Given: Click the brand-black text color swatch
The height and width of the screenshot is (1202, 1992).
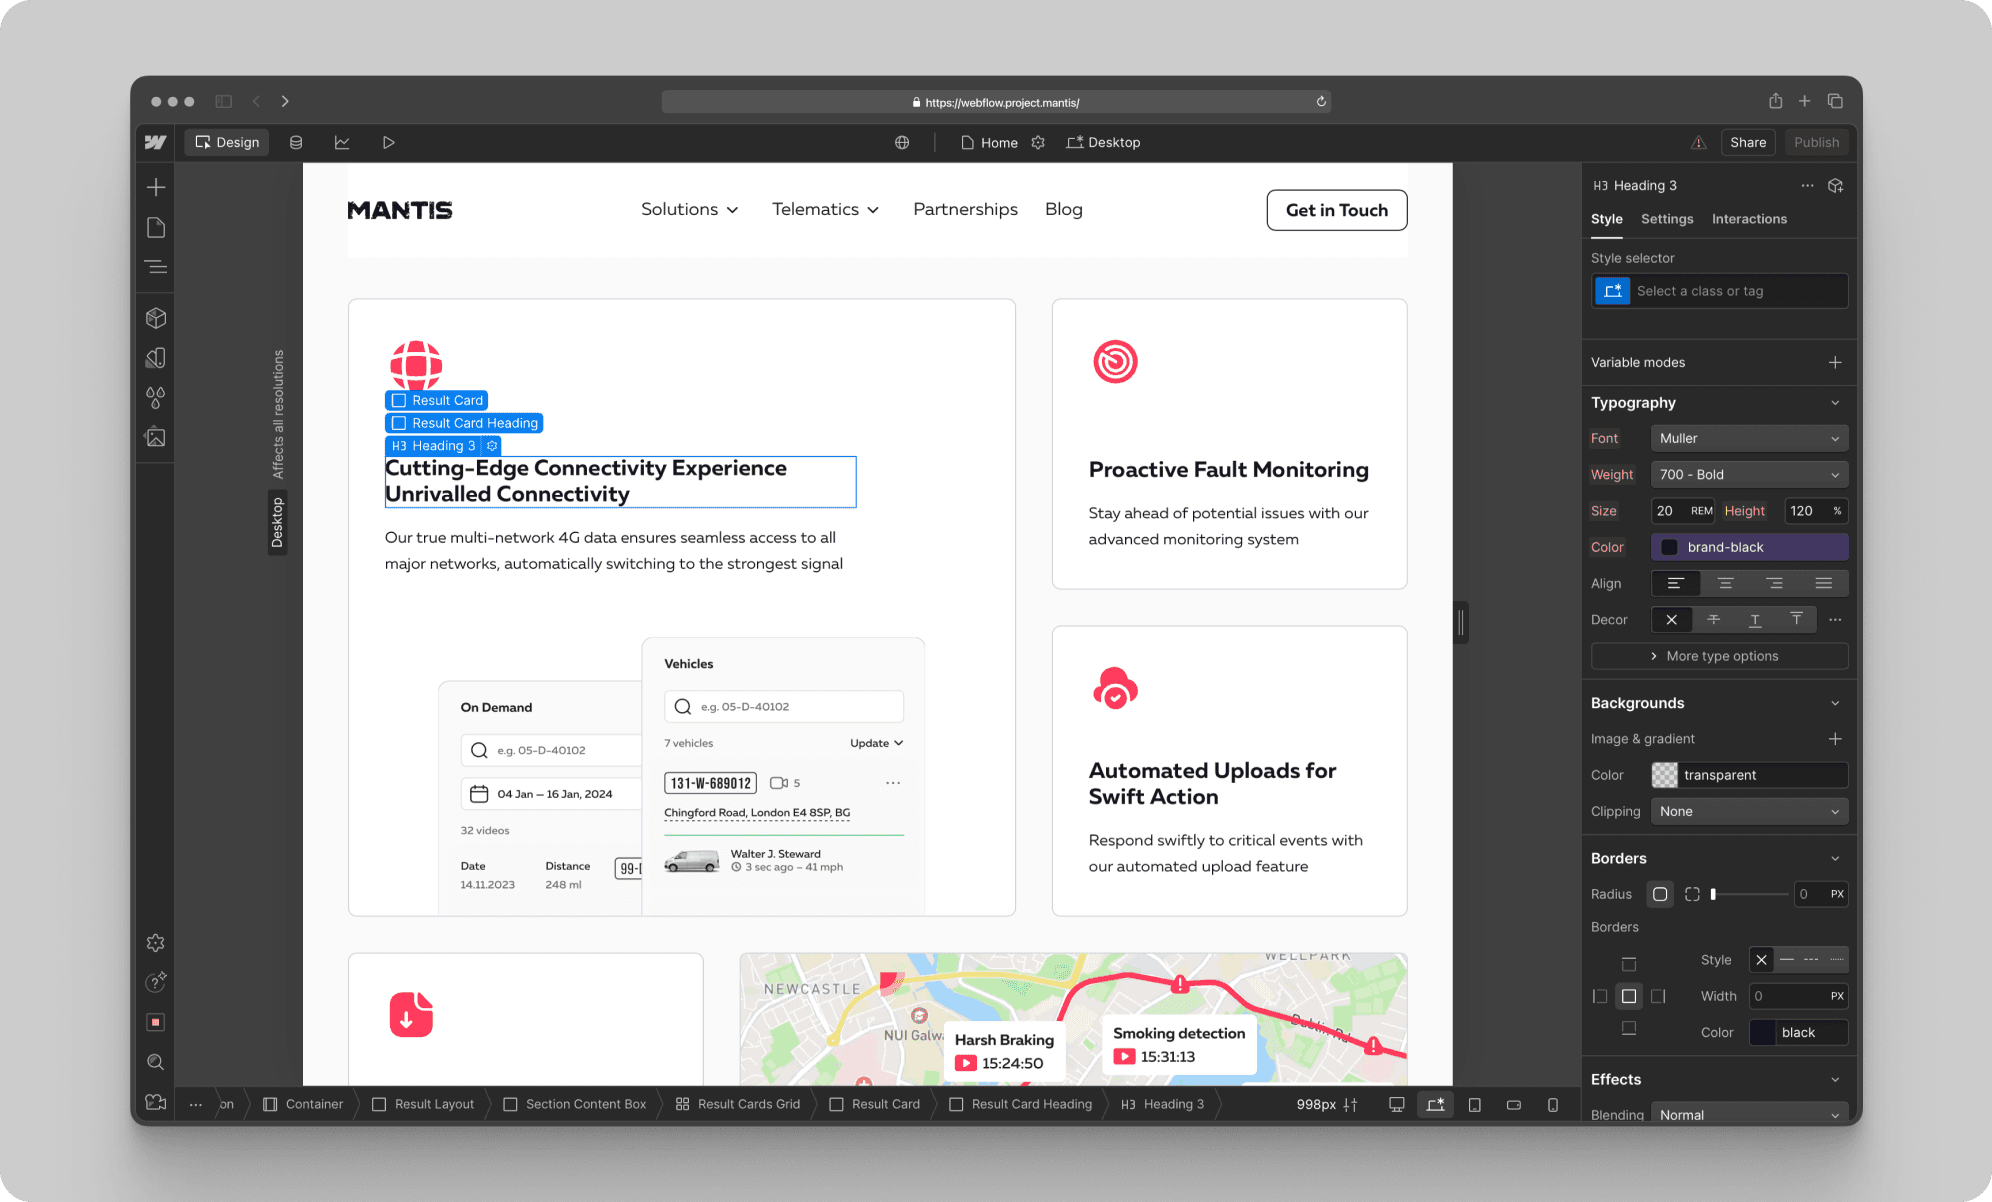Looking at the screenshot, I should point(1669,547).
